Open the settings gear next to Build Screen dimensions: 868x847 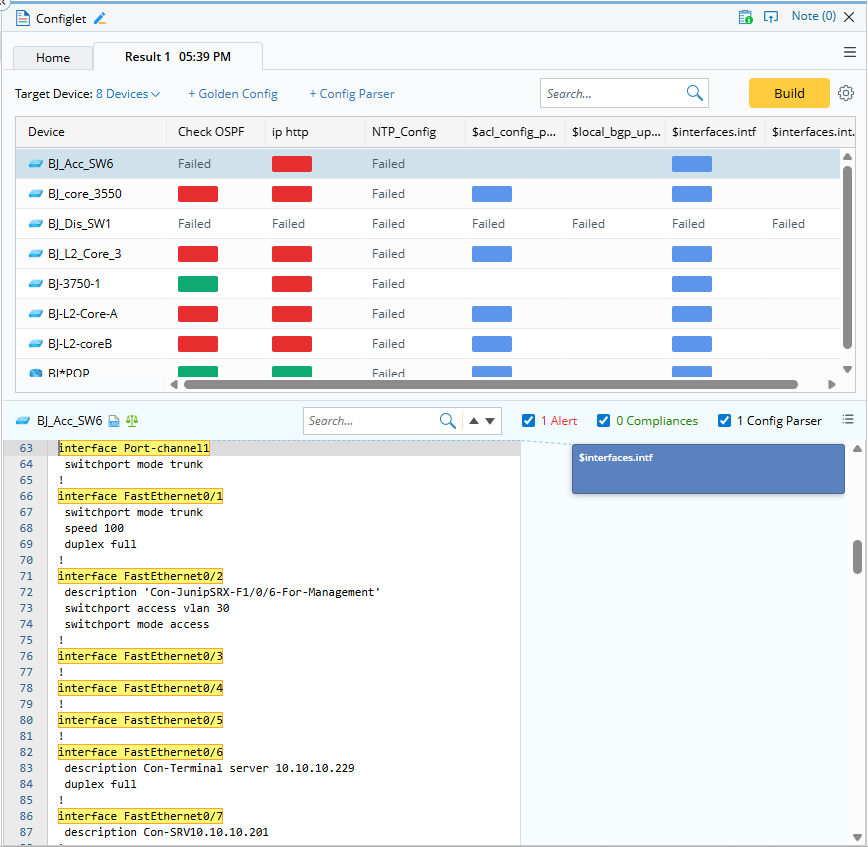[x=846, y=93]
